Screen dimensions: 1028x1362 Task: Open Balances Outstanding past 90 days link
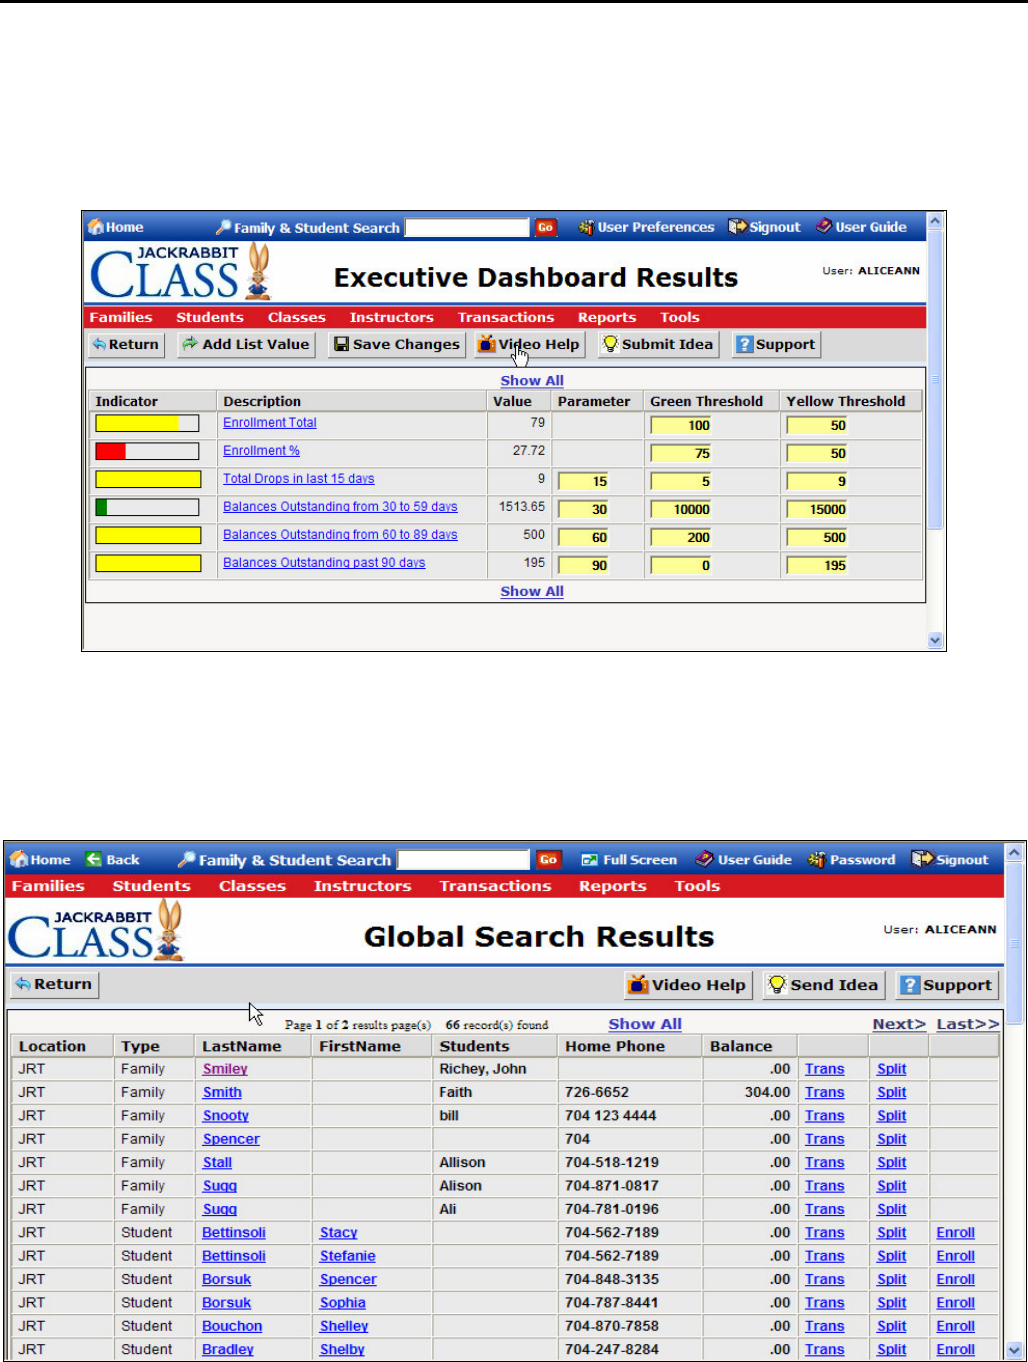(324, 563)
